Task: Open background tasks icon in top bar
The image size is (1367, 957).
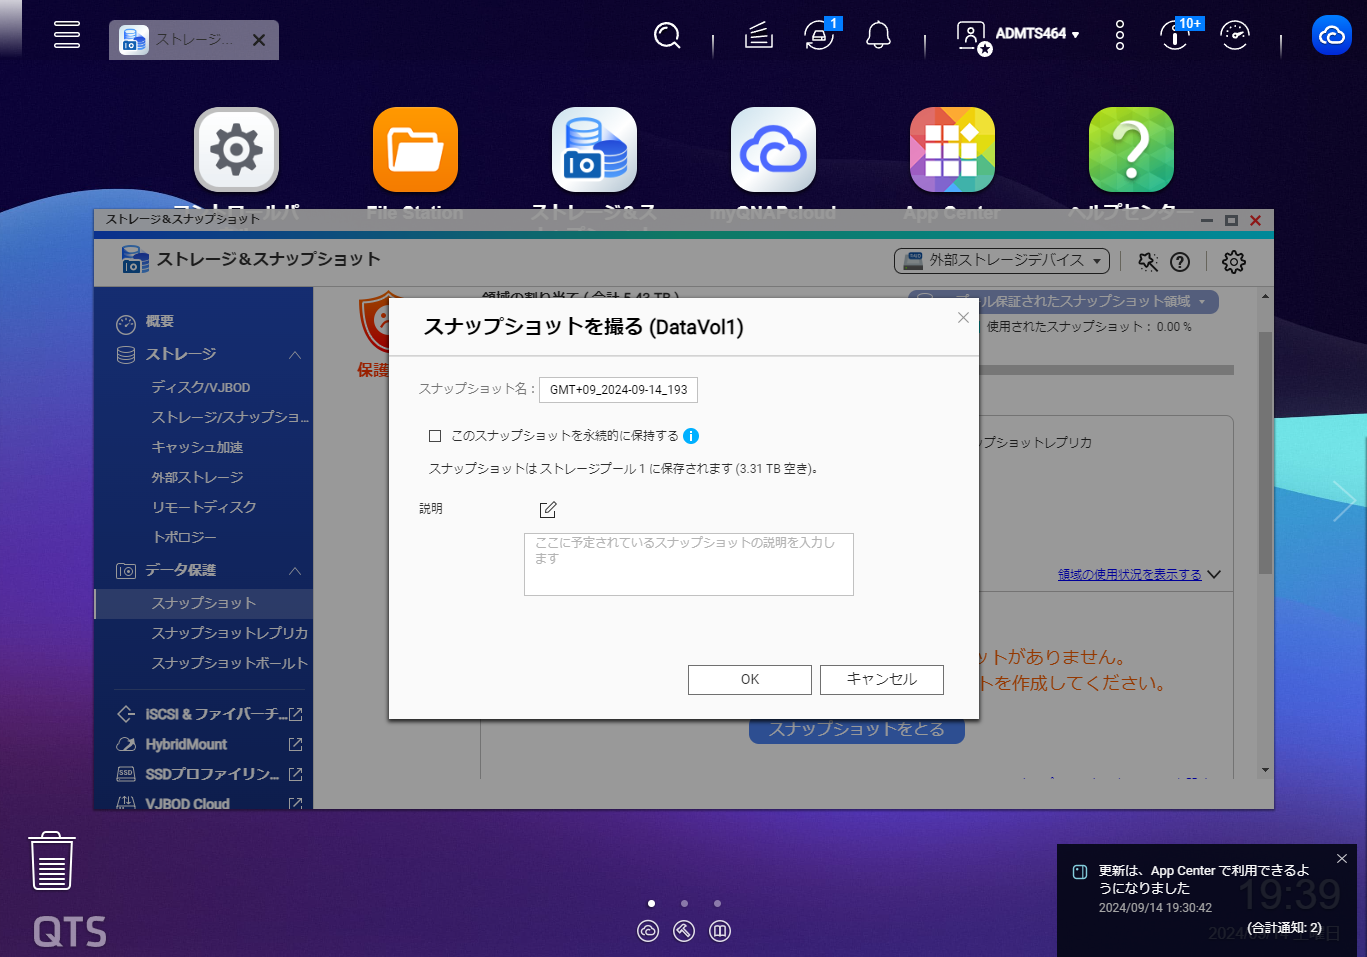Action: tap(759, 36)
